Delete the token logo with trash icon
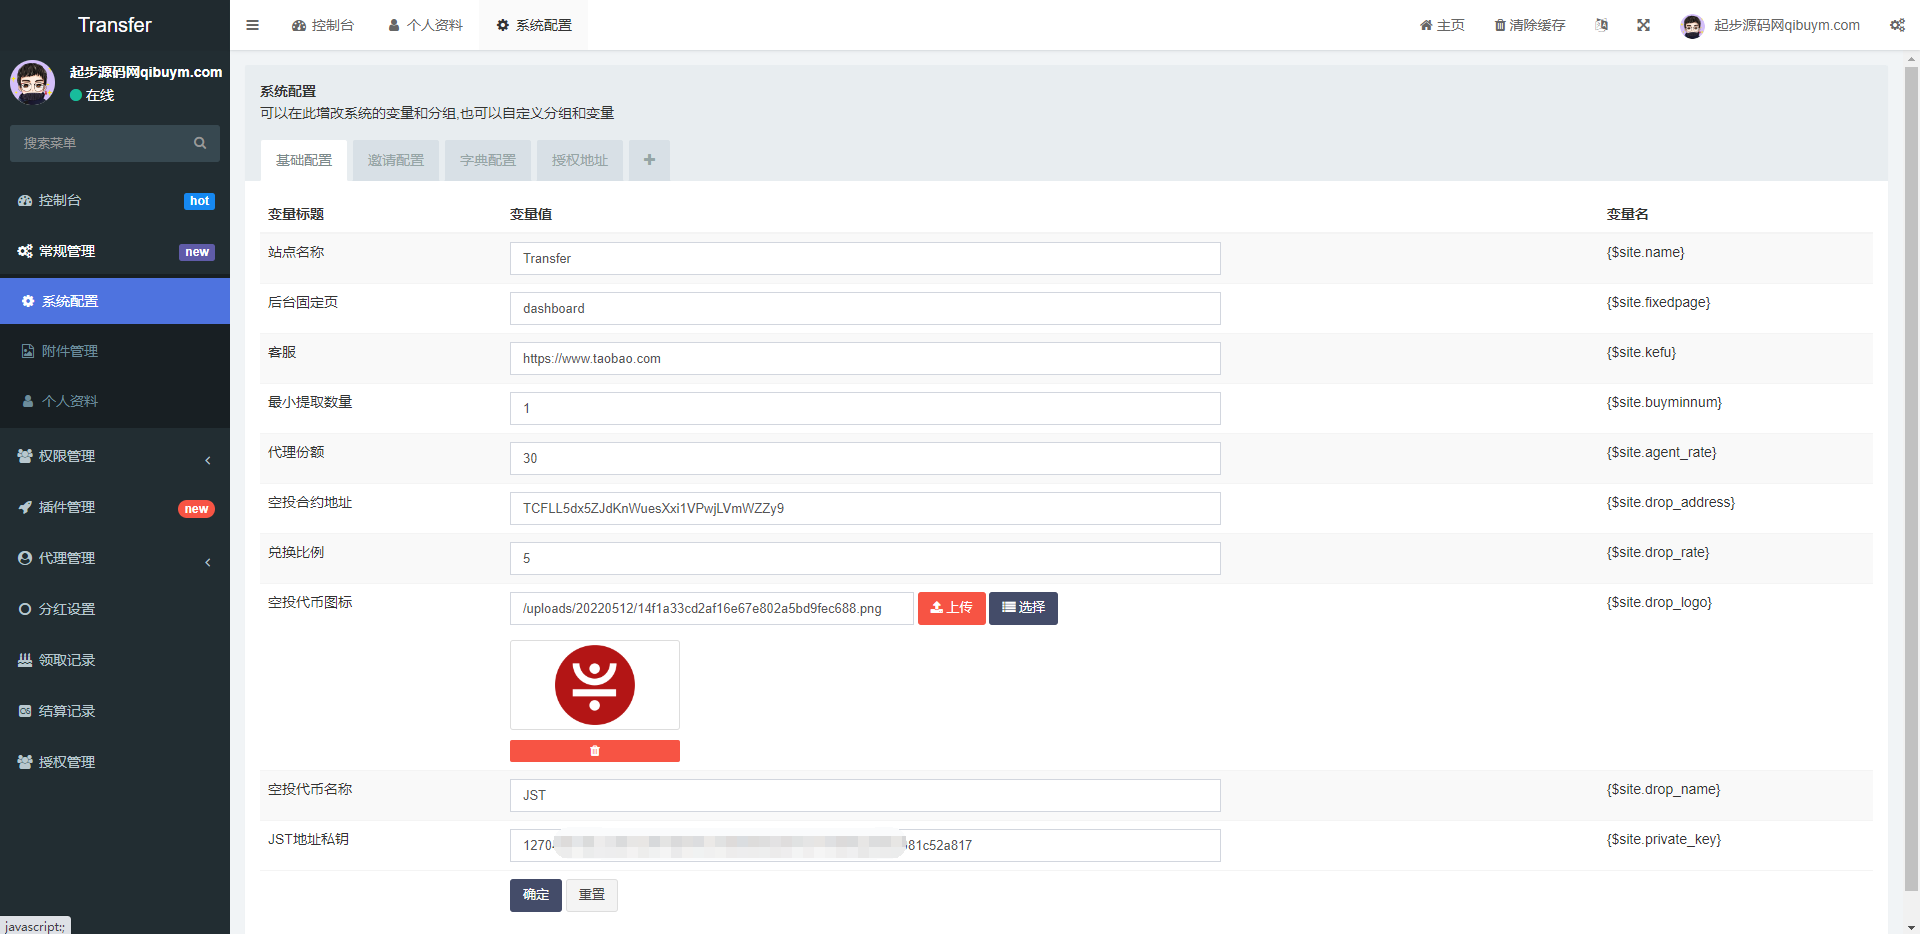Image resolution: width=1920 pixels, height=934 pixels. (x=595, y=751)
